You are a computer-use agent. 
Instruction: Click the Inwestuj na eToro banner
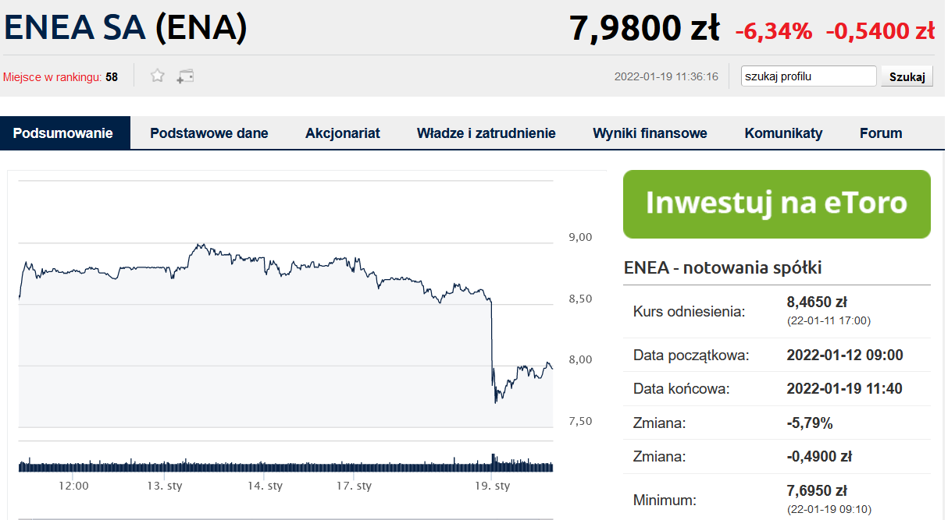click(776, 203)
